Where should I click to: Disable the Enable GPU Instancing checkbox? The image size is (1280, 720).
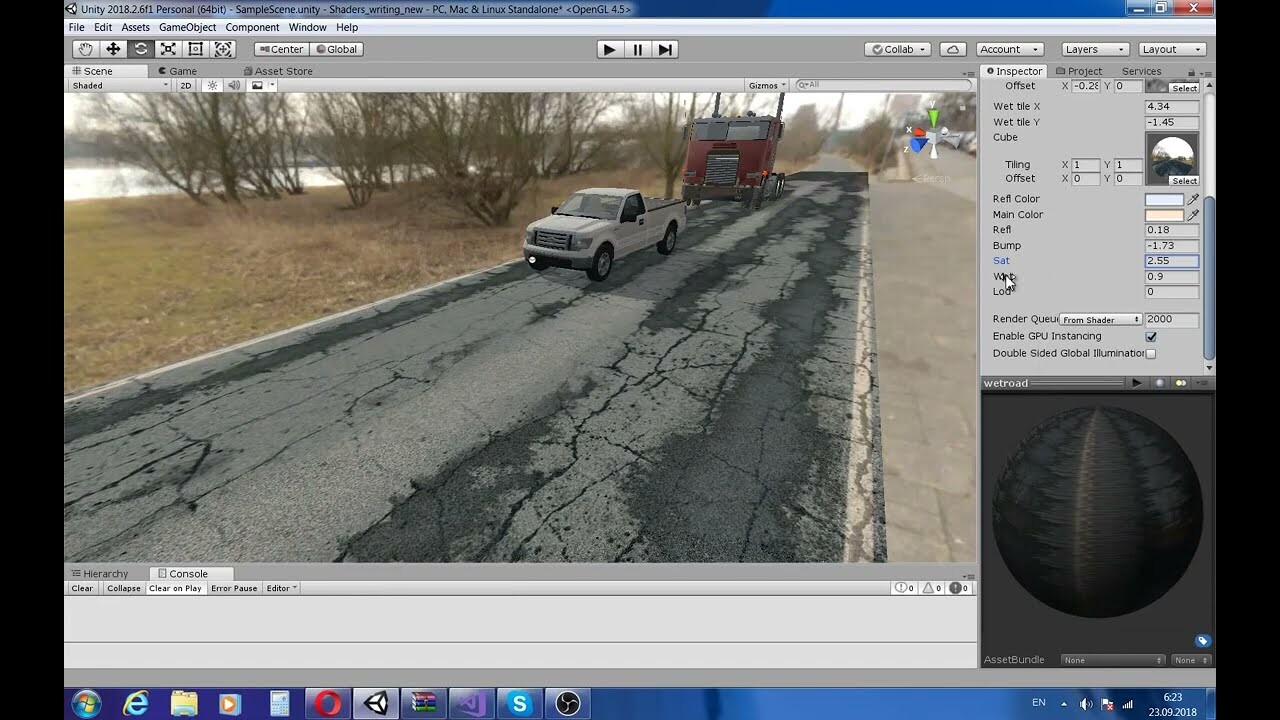1149,336
